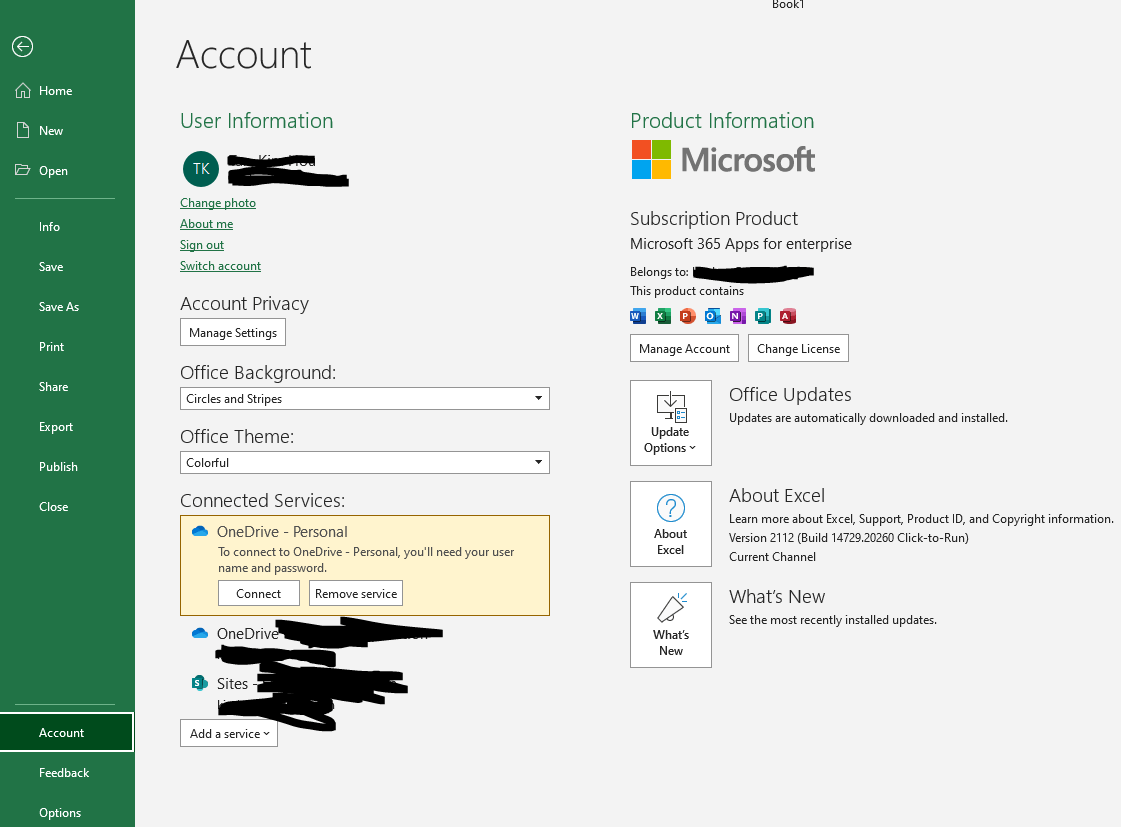Viewport: 1121px width, 827px height.
Task: Click the Subscription Product heading
Action: pyautogui.click(x=713, y=218)
